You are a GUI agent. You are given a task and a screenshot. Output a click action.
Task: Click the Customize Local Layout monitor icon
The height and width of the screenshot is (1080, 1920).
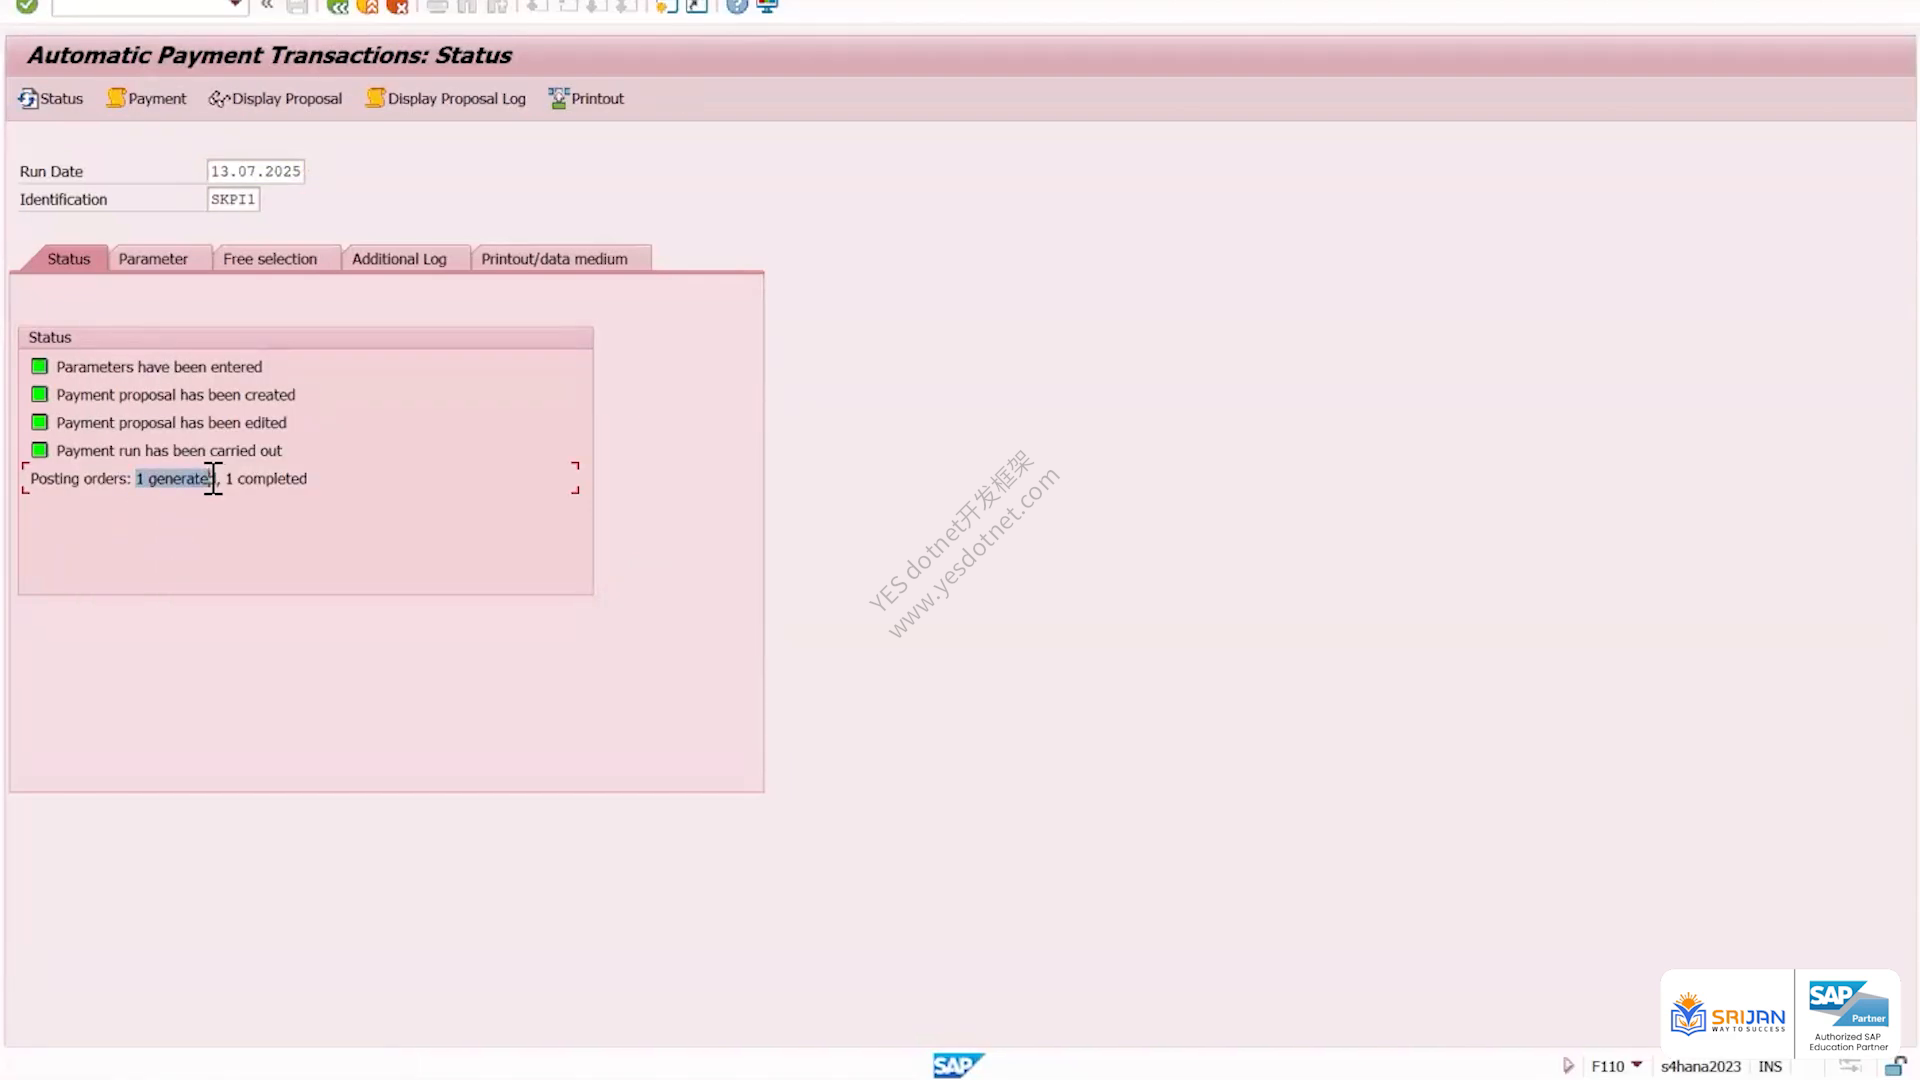(767, 6)
